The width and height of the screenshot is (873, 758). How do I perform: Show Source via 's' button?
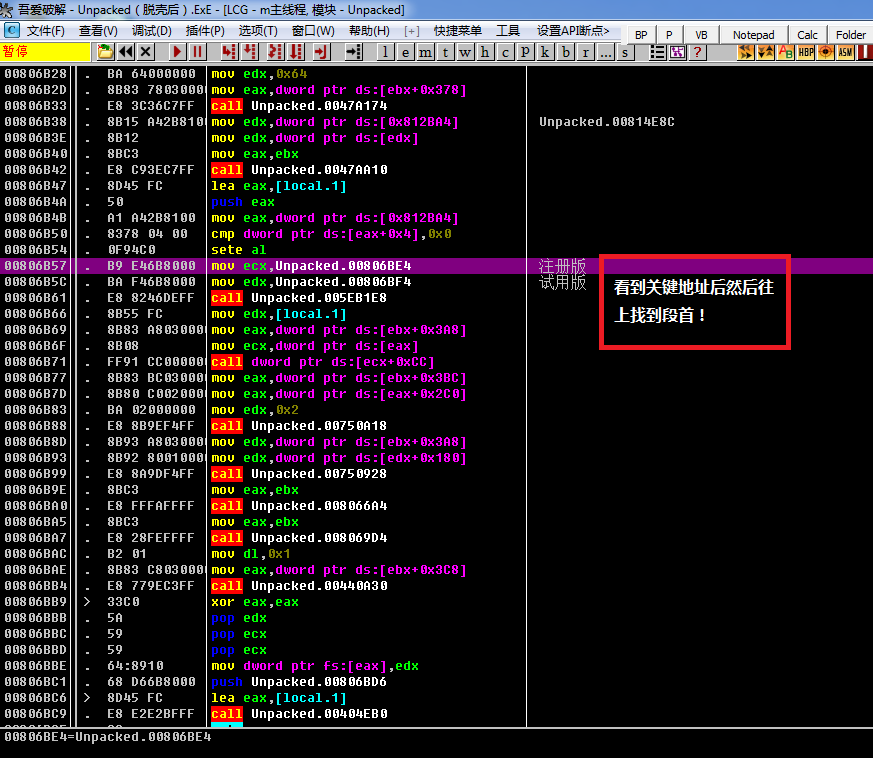625,52
